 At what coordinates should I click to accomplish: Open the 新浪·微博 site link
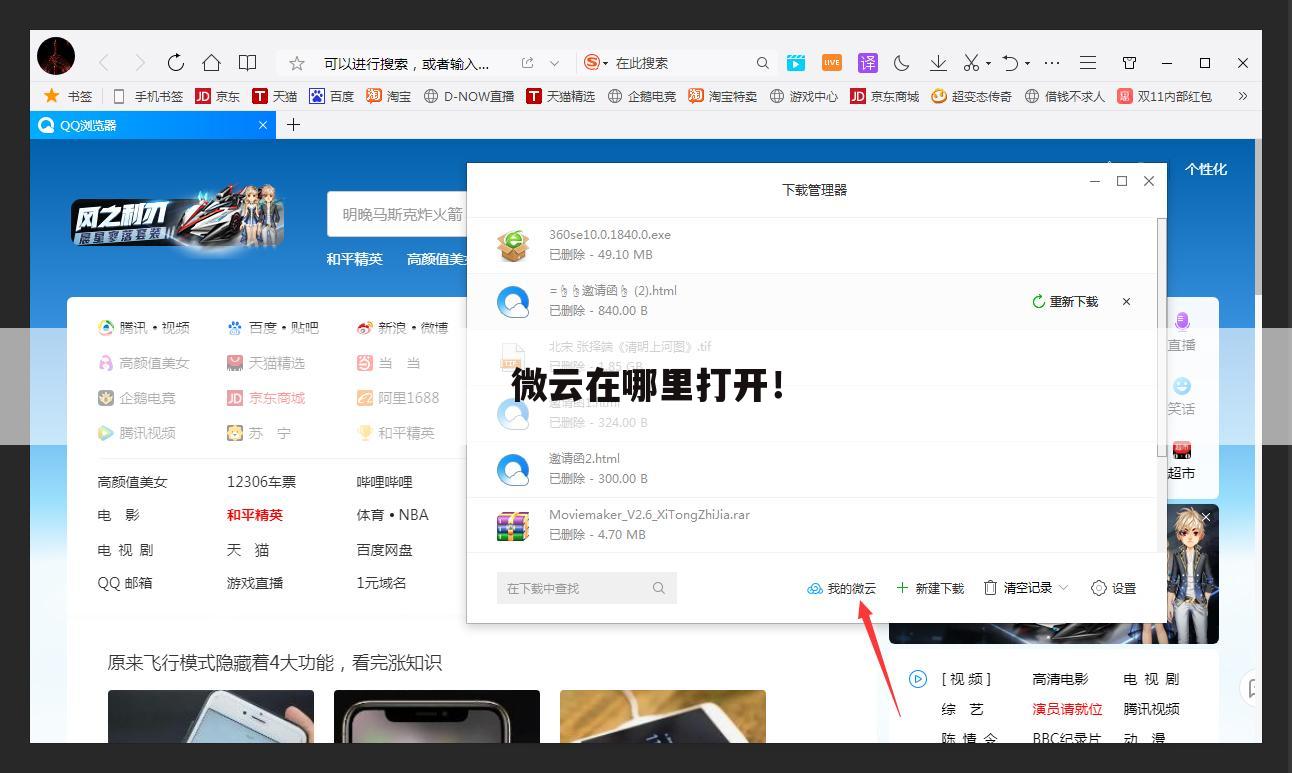coord(402,327)
